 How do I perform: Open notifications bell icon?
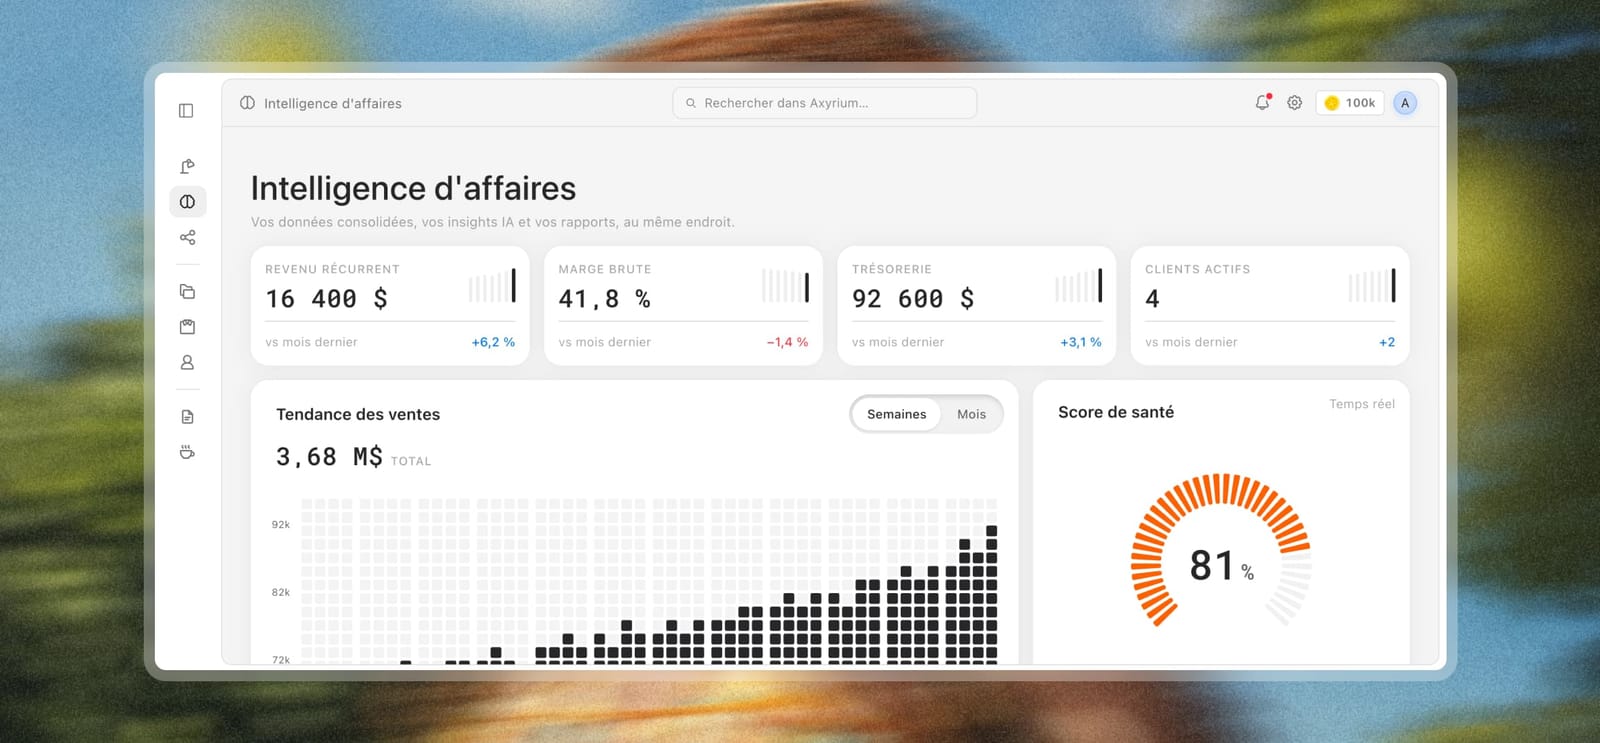pyautogui.click(x=1263, y=102)
